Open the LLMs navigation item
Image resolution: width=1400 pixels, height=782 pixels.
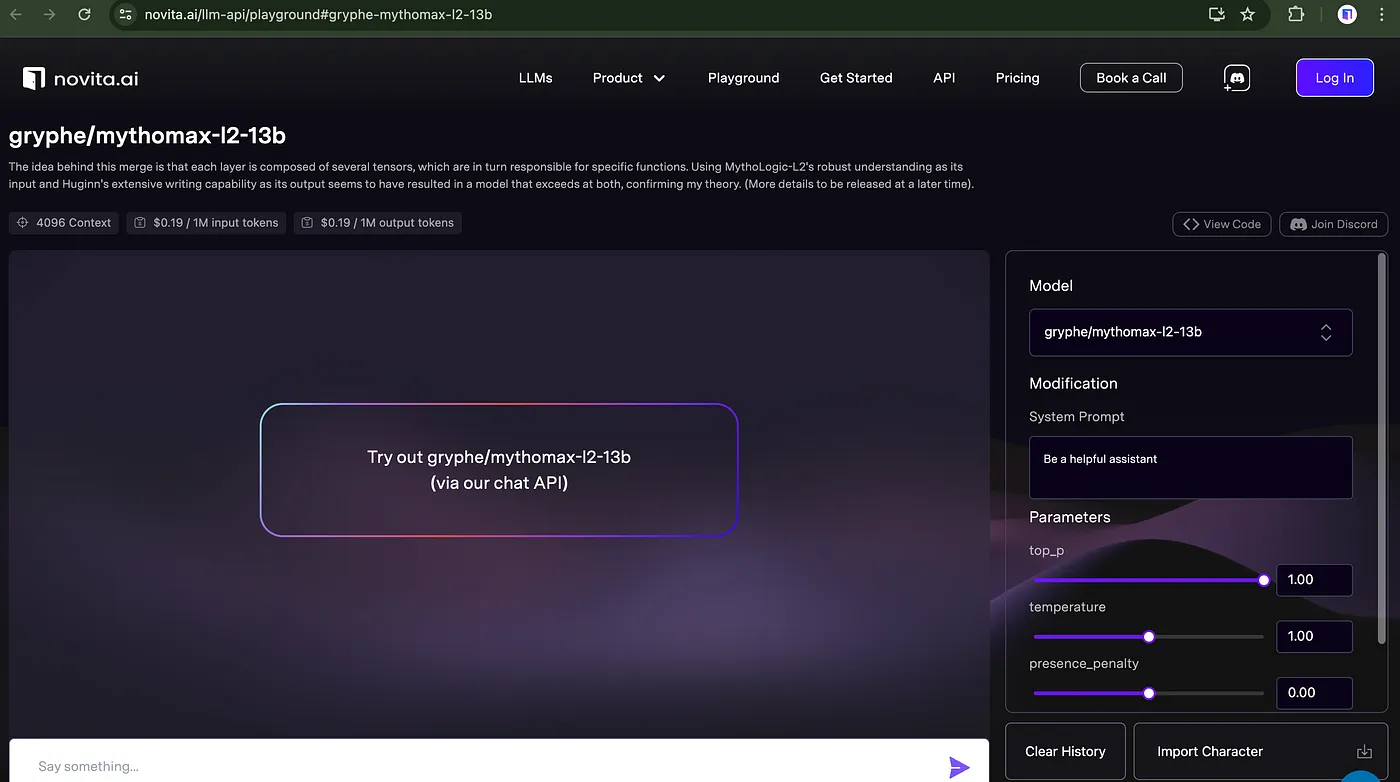(x=535, y=77)
